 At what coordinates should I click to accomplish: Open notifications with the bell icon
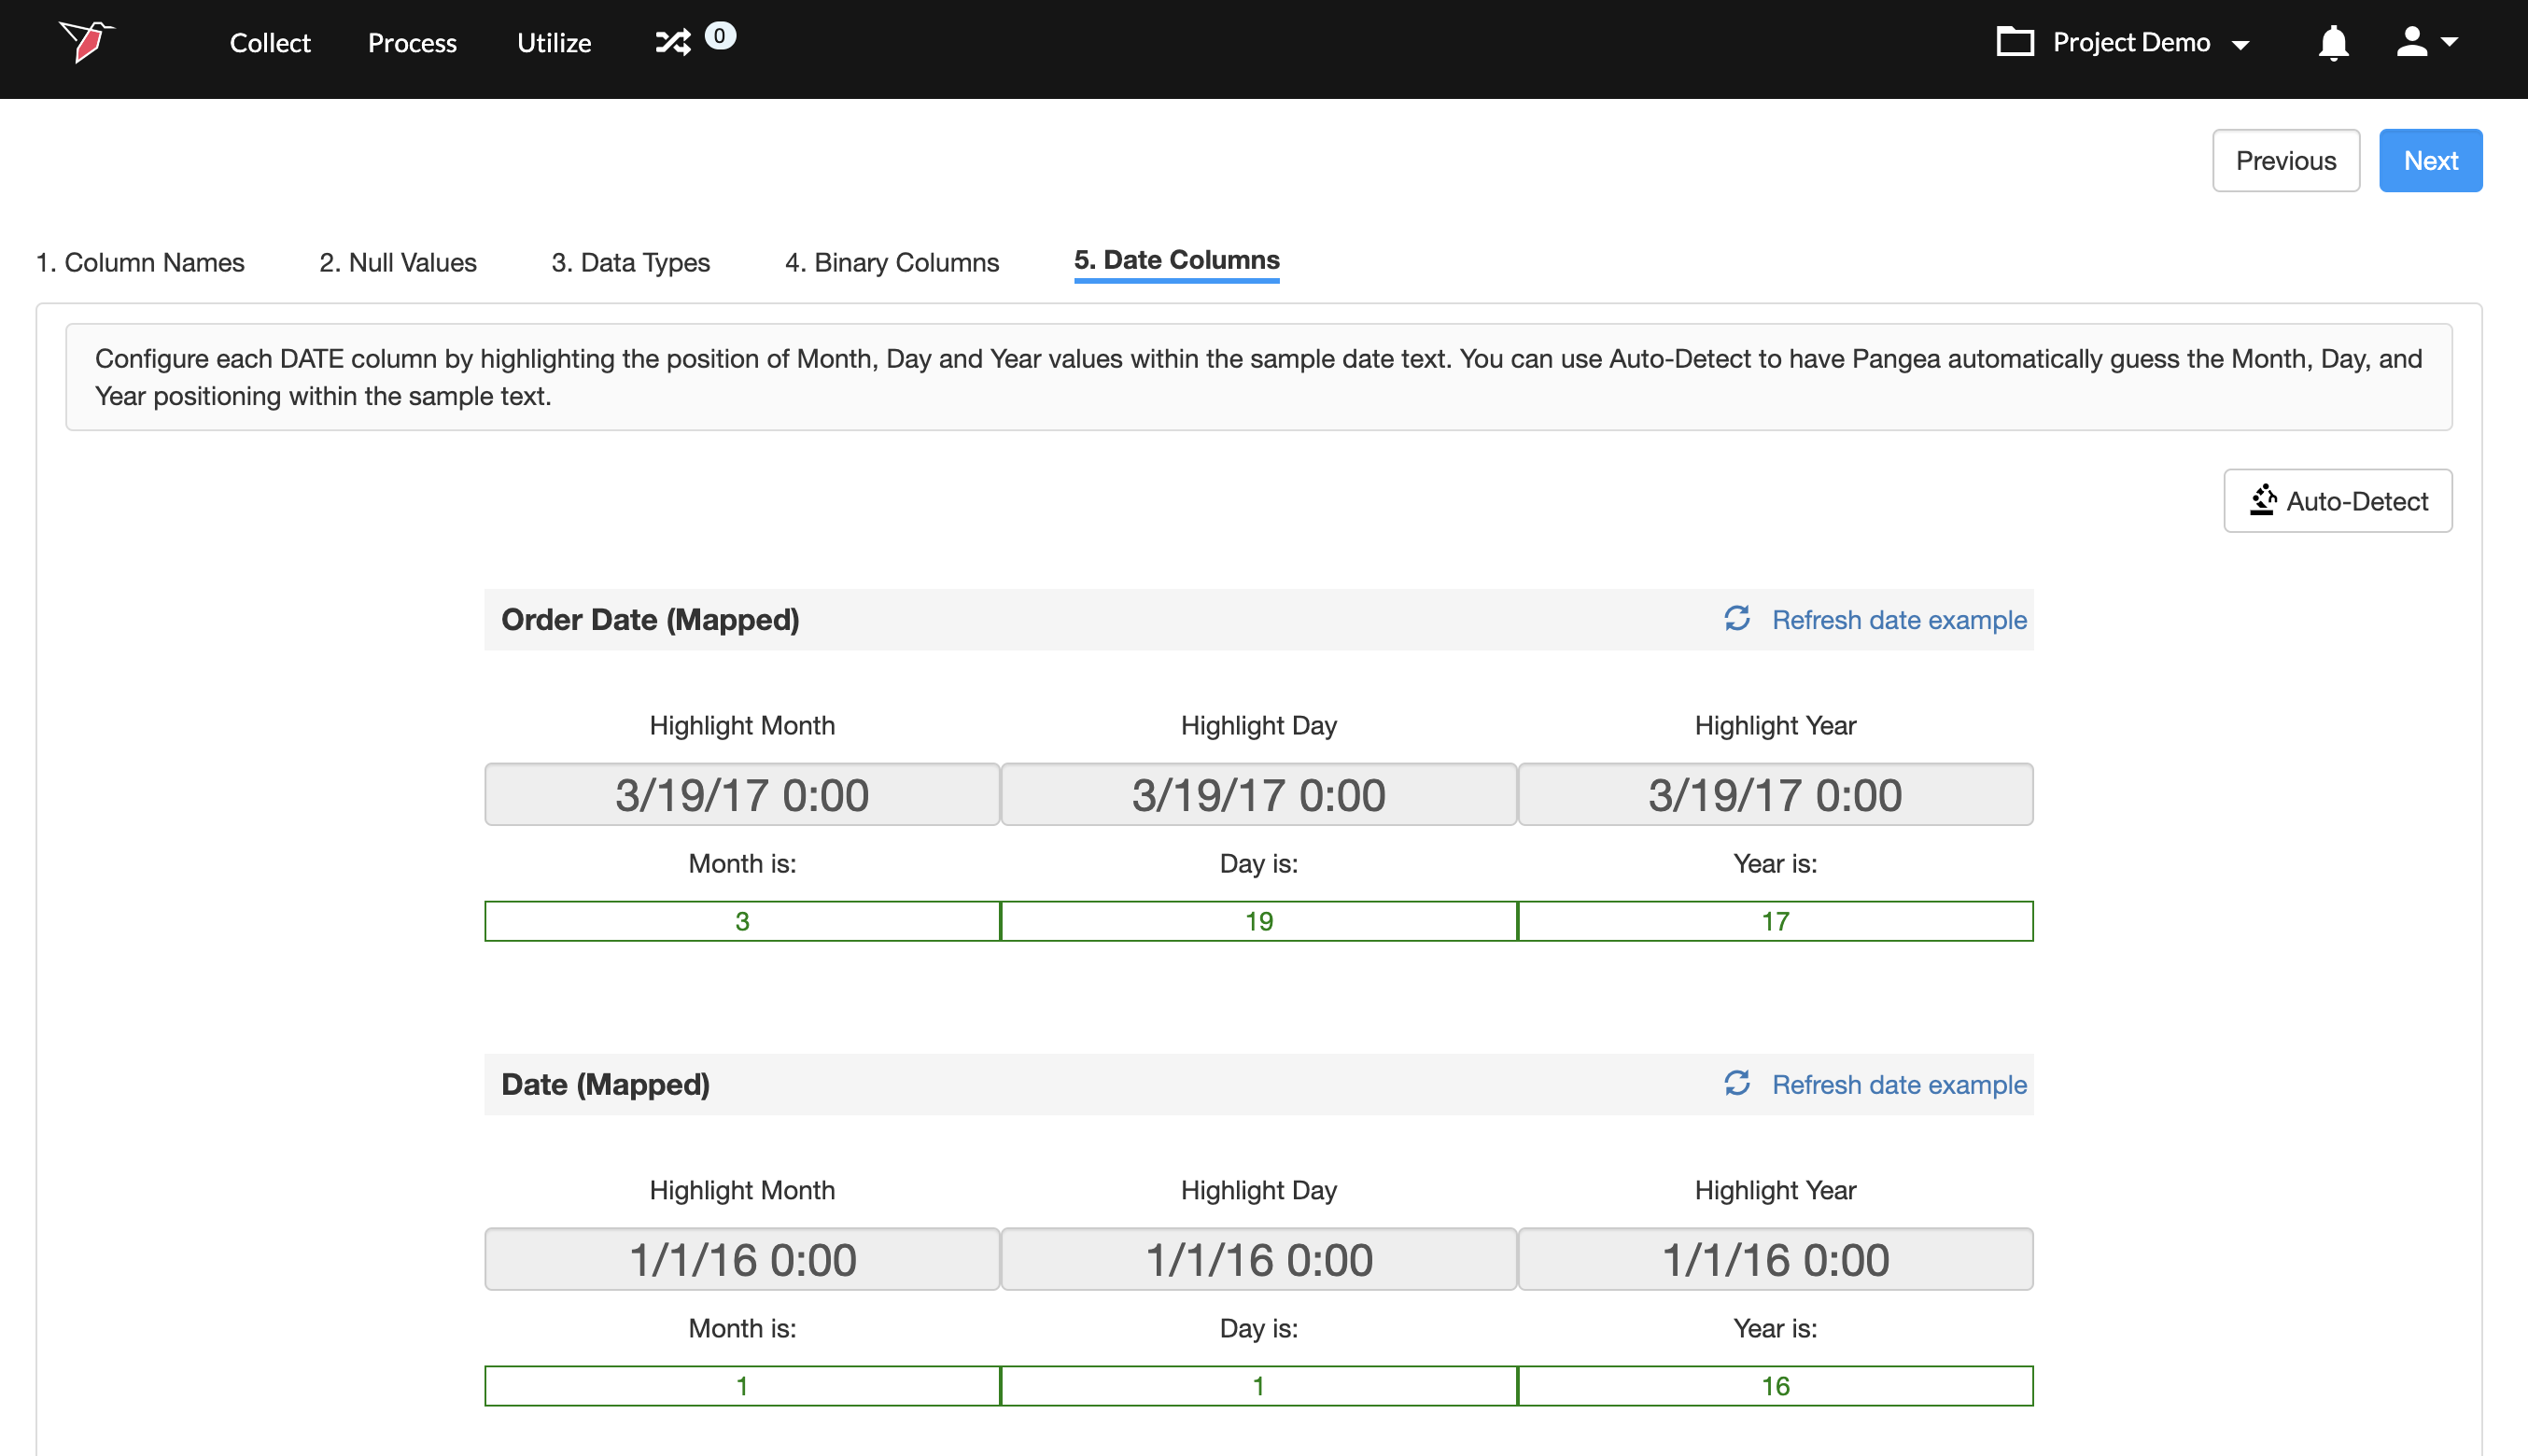[x=2333, y=43]
